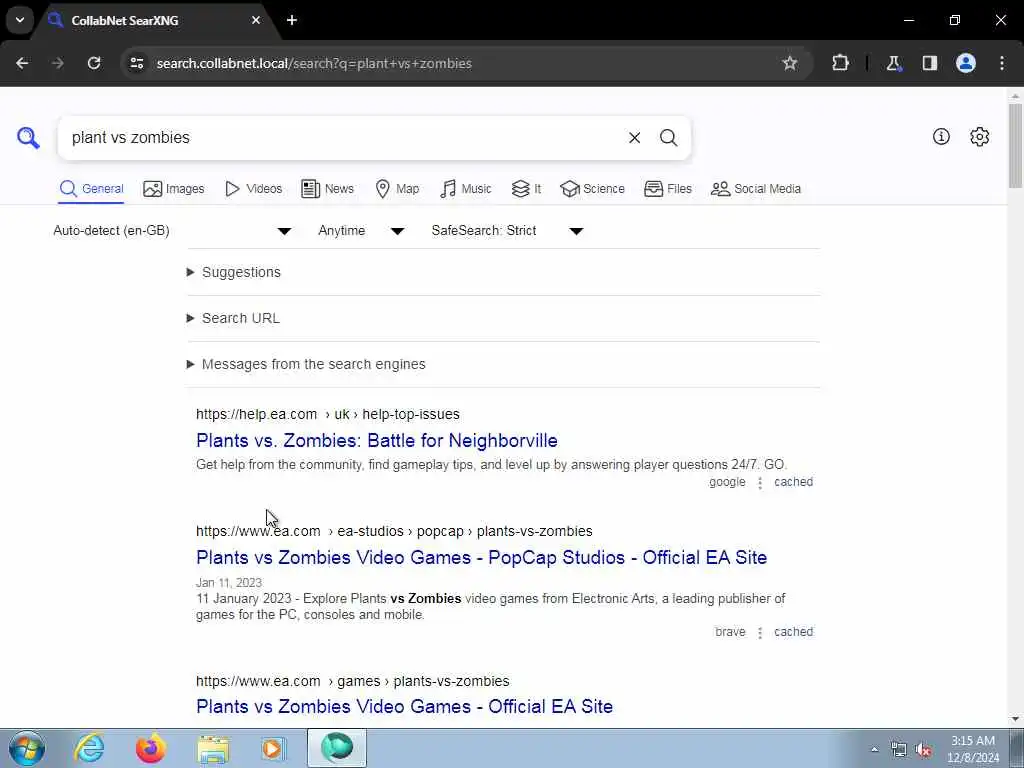This screenshot has height=768, width=1024.
Task: Open SafeSearch: Strict dropdown
Action: click(x=507, y=231)
